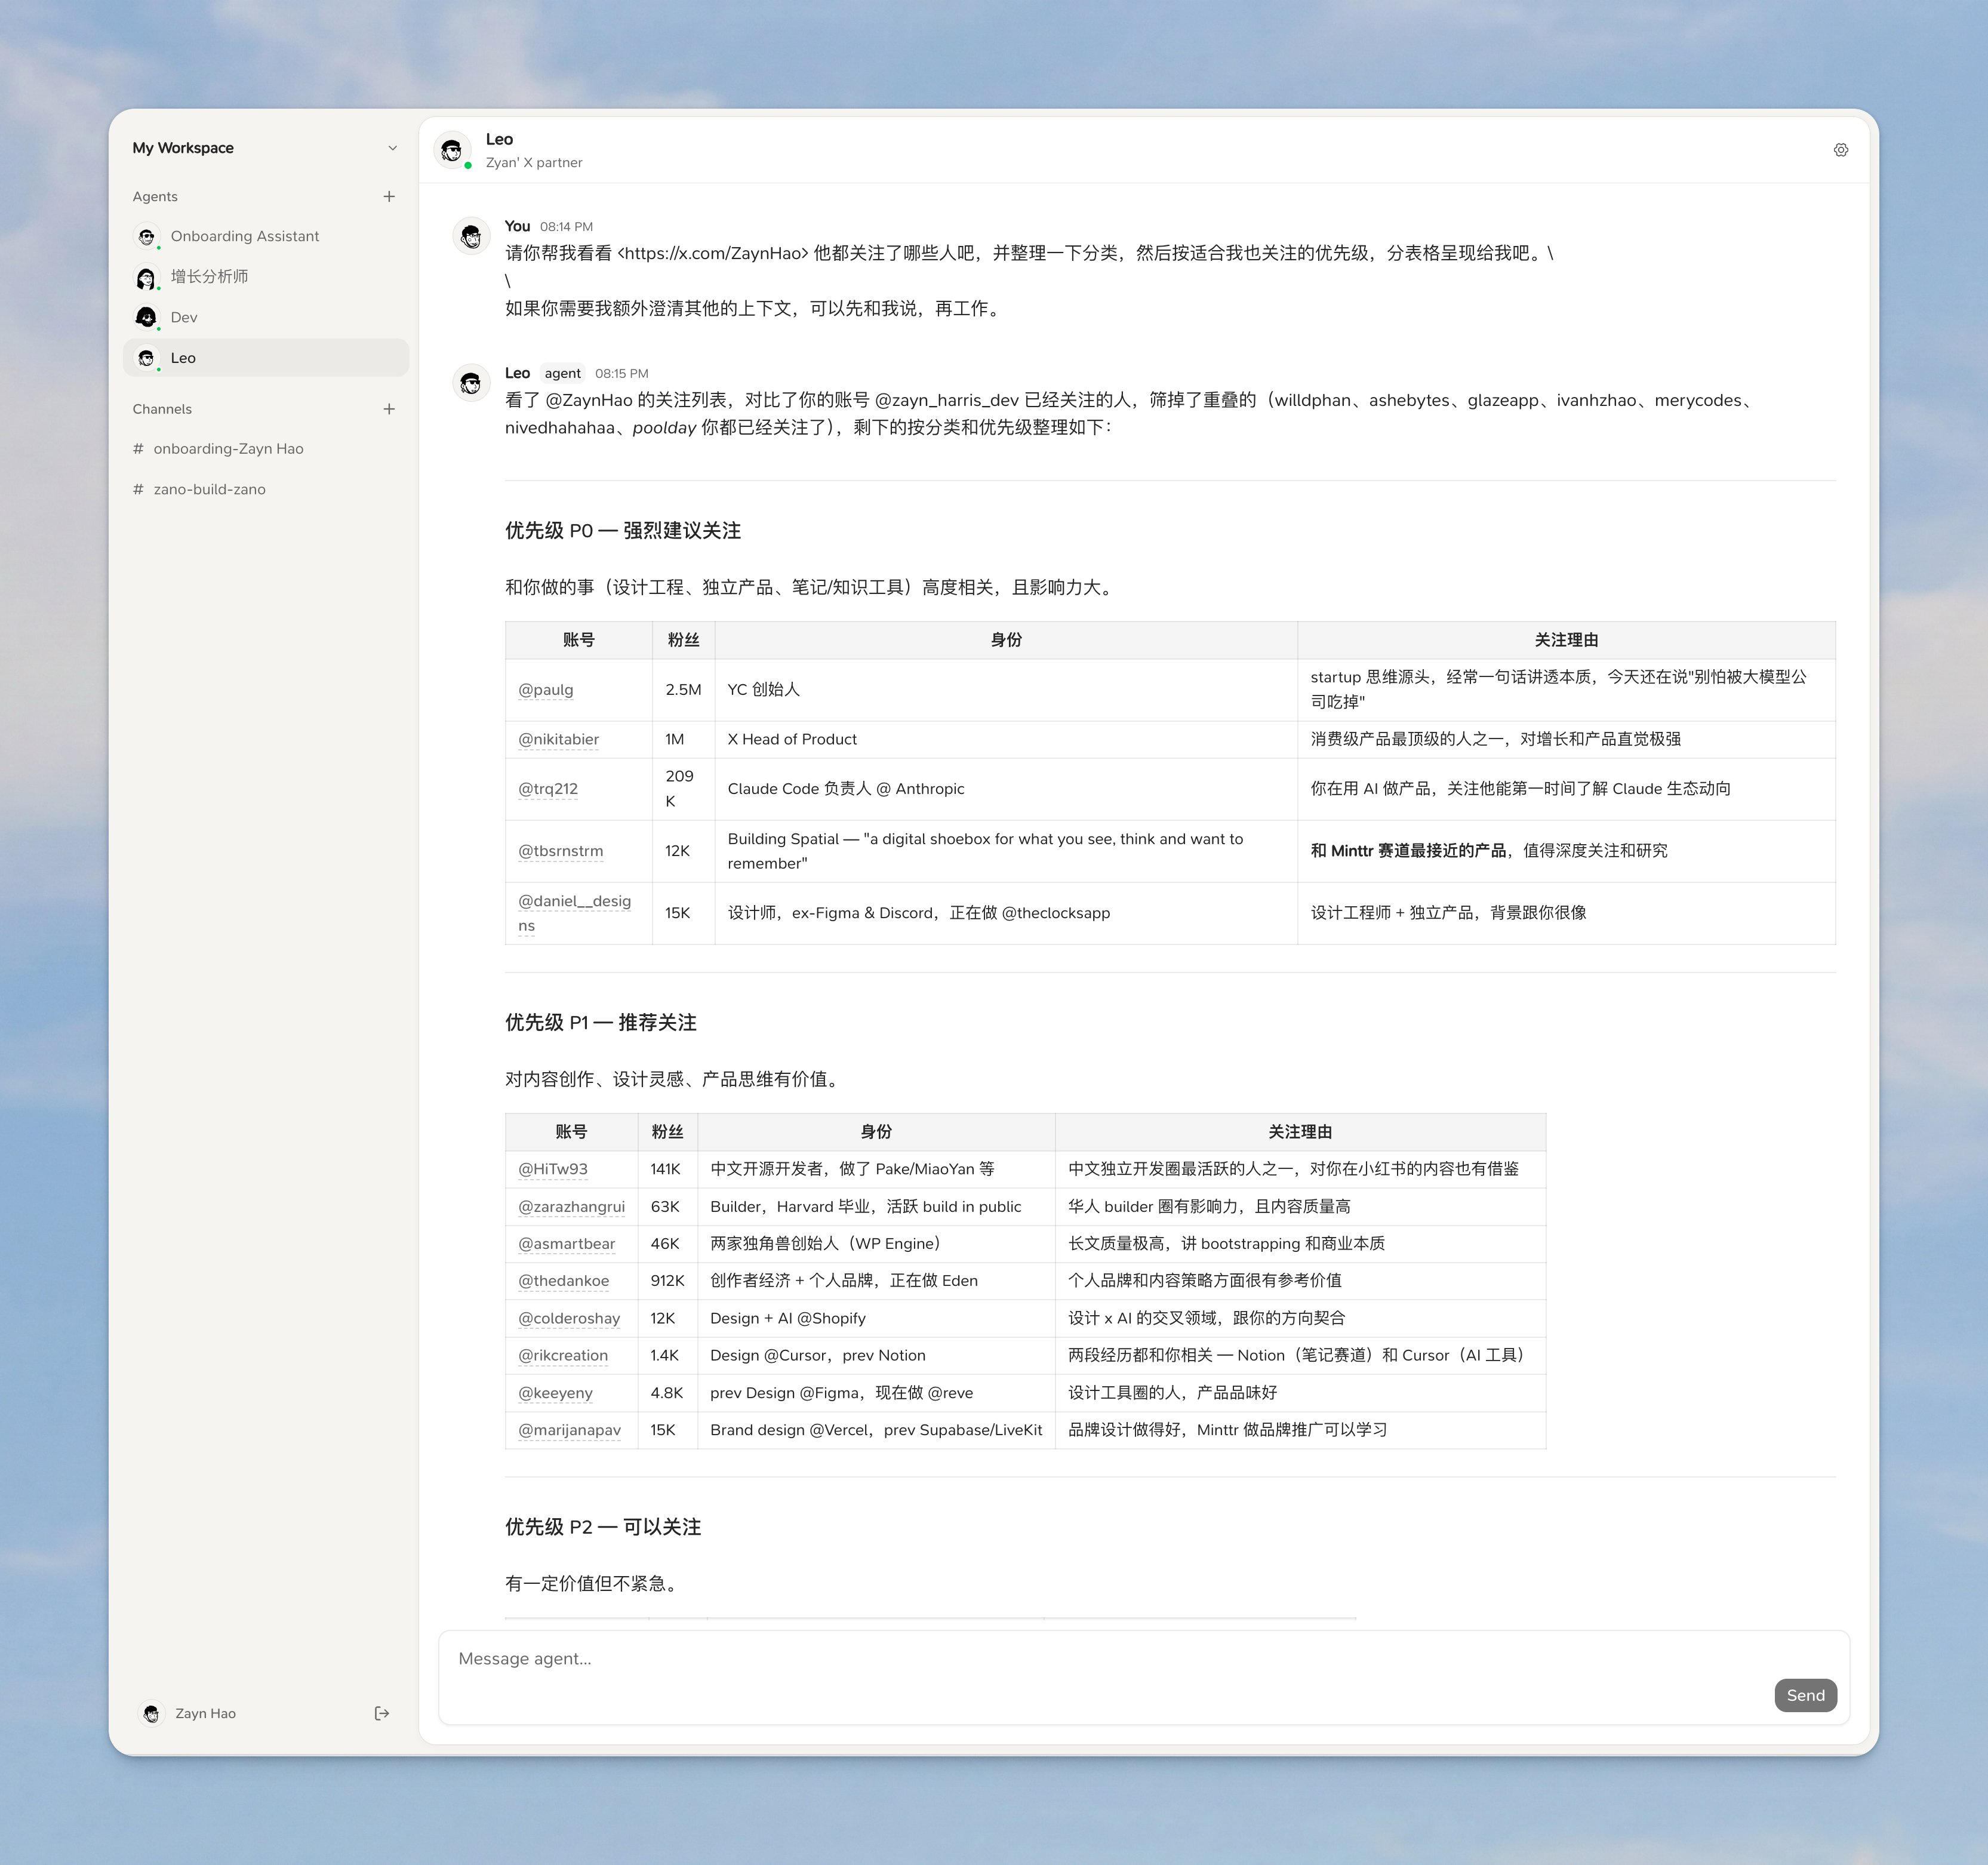Screen dimensions: 1988x1865
Task: Open the @trq212 account link
Action: pyautogui.click(x=548, y=789)
